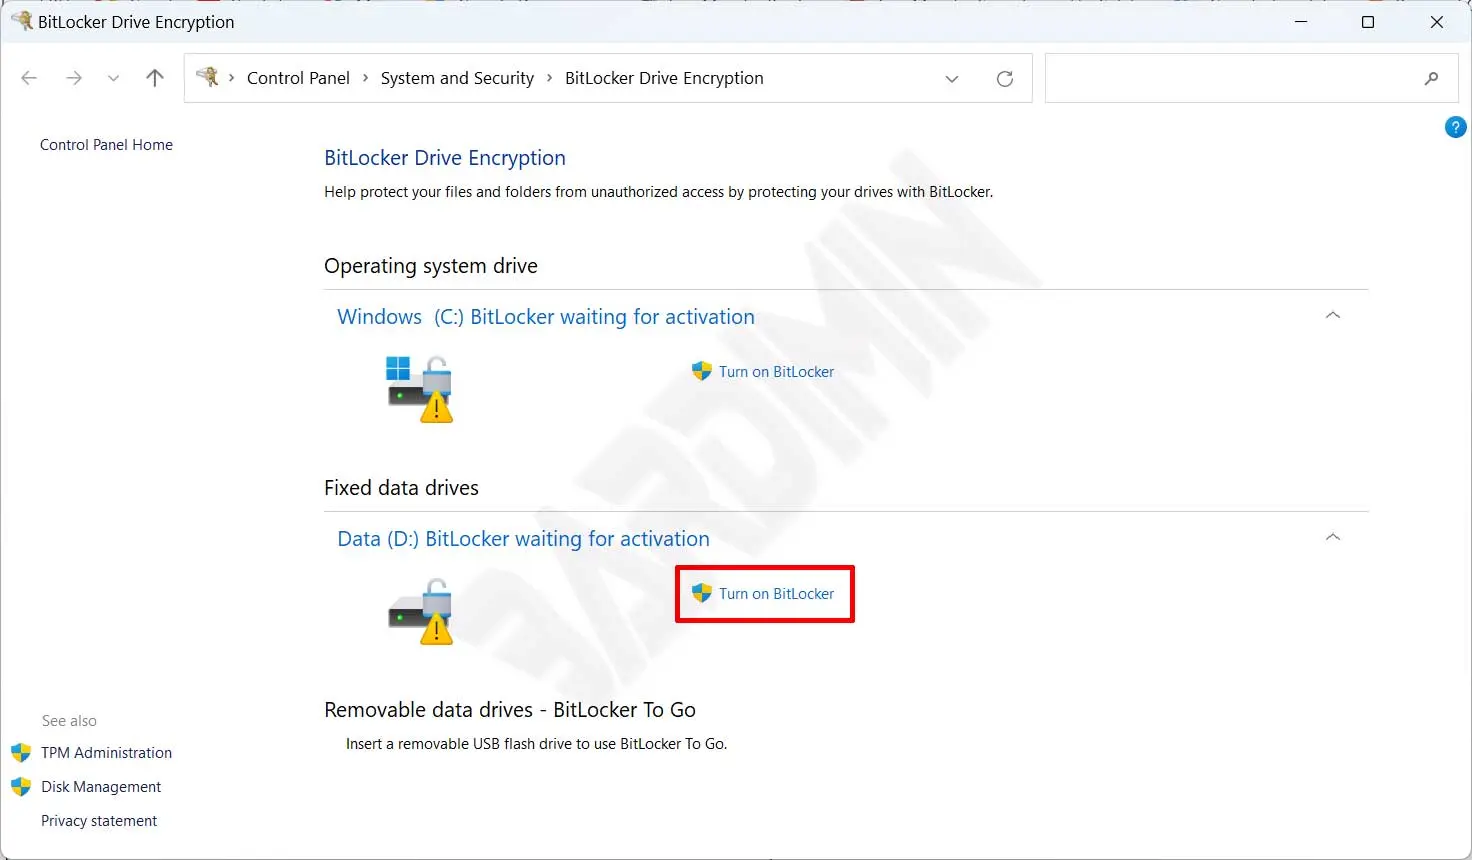Turn on BitLocker for Data (D:)
The height and width of the screenshot is (860, 1472).
point(776,594)
